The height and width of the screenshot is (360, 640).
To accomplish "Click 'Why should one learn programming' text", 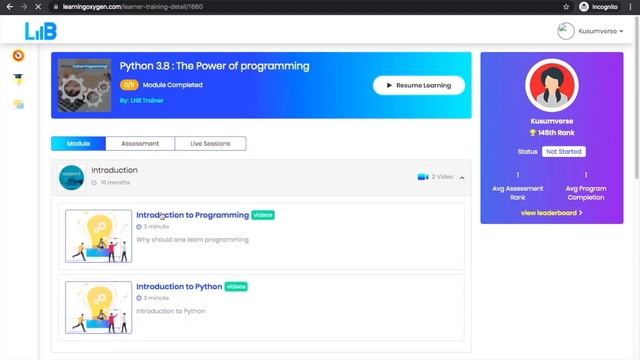I will pyautogui.click(x=192, y=240).
